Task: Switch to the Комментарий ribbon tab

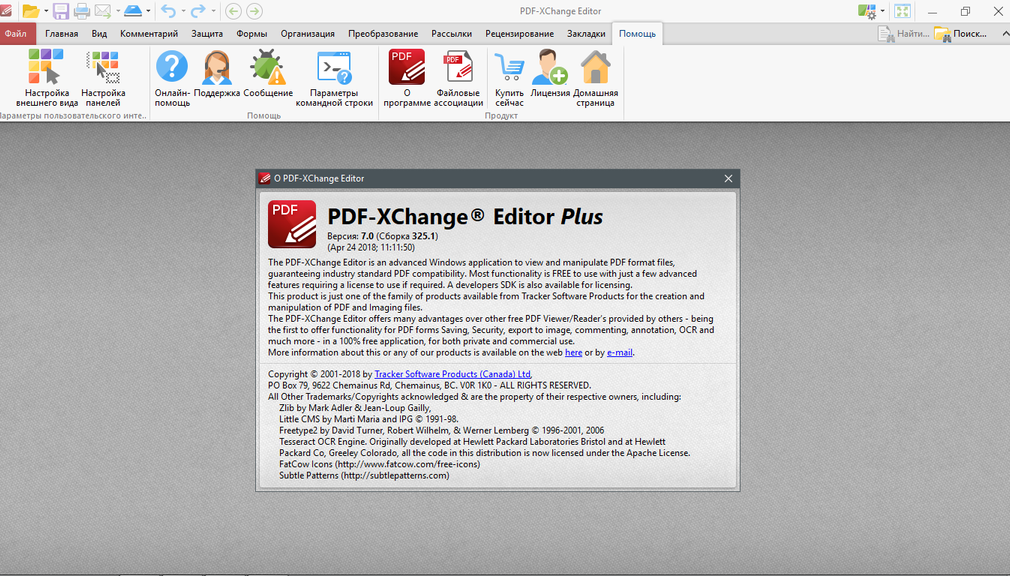Action: 149,34
